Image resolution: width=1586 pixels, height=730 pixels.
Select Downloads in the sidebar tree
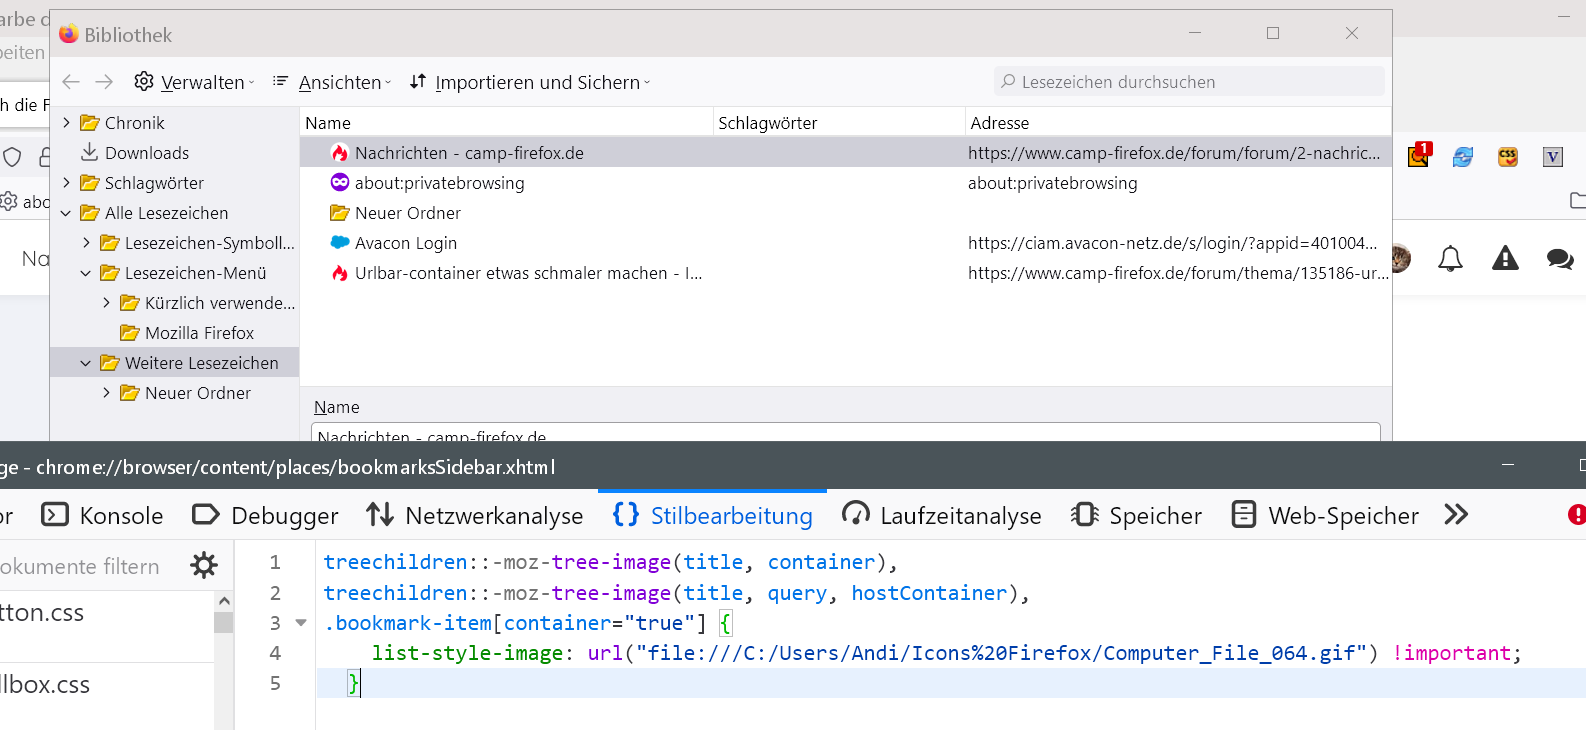(146, 153)
